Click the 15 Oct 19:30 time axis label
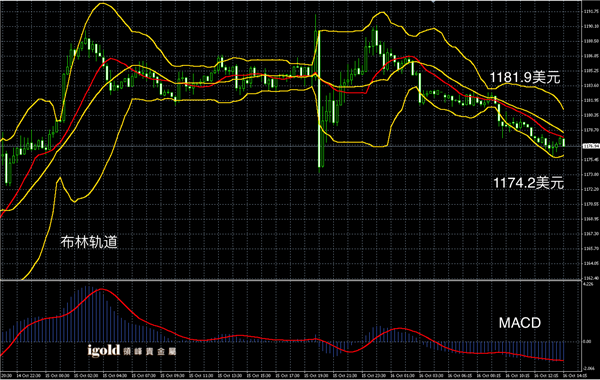600x380 pixels. click(317, 375)
